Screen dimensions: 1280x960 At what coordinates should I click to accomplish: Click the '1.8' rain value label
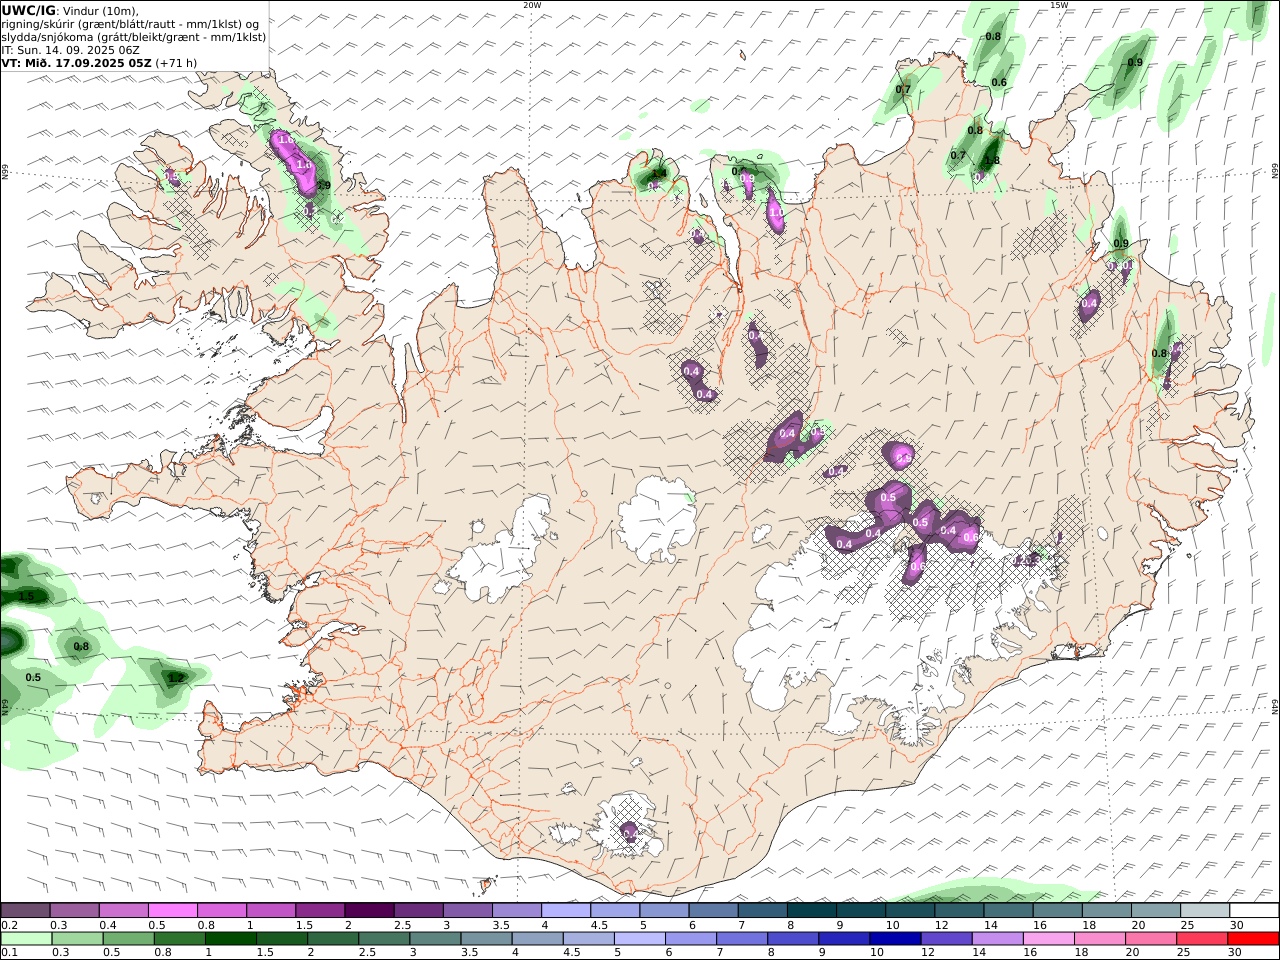point(992,161)
